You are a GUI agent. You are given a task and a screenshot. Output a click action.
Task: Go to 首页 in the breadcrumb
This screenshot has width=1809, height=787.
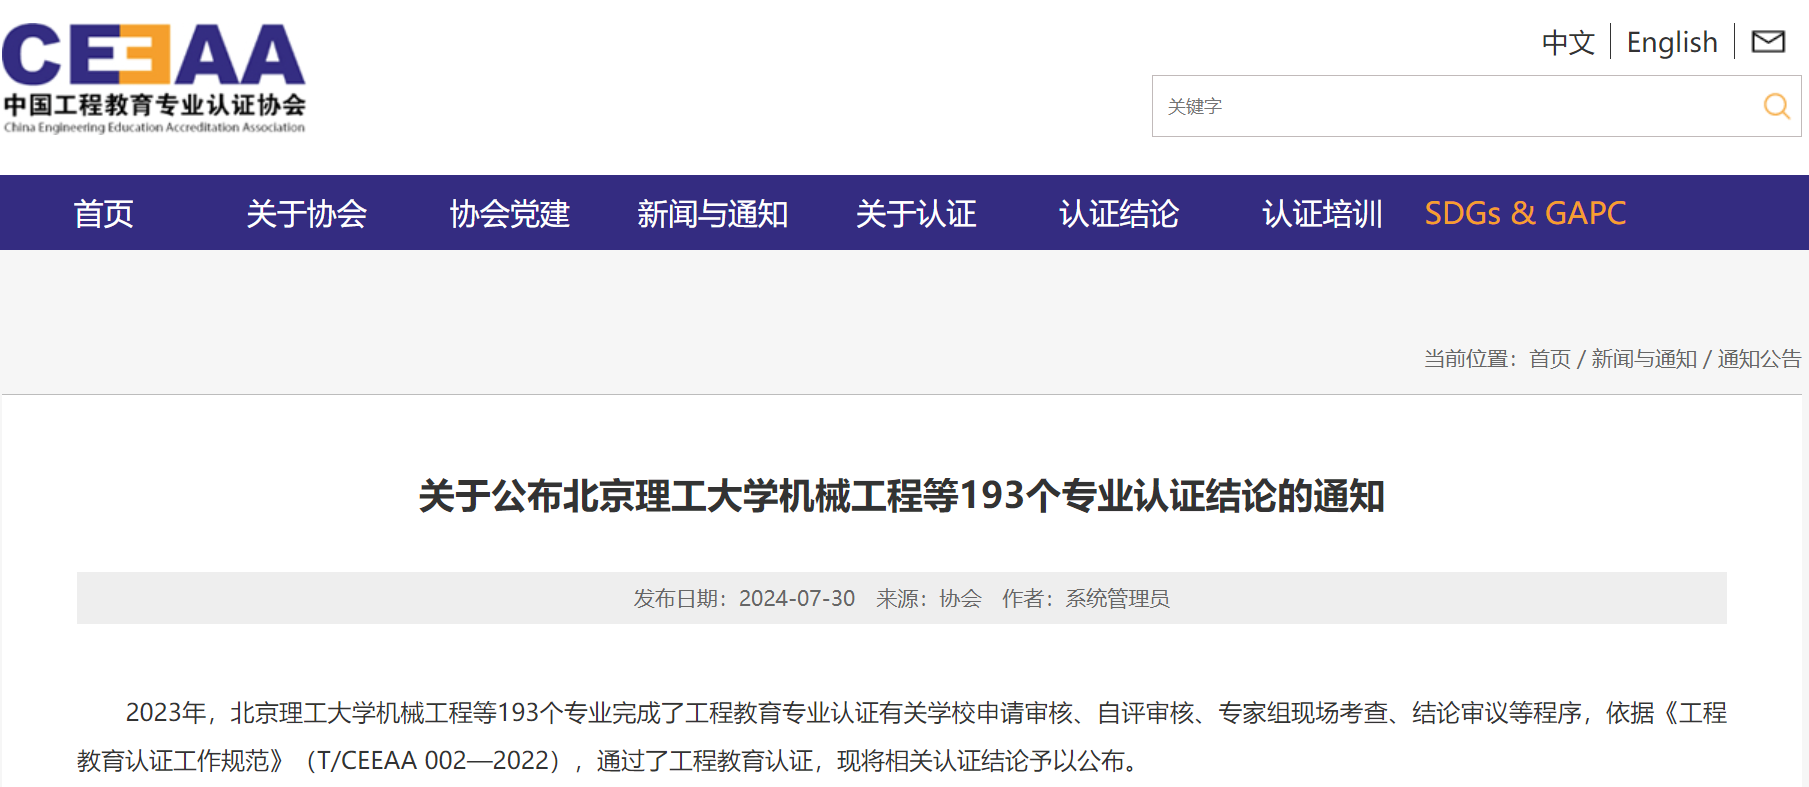pyautogui.click(x=1550, y=359)
